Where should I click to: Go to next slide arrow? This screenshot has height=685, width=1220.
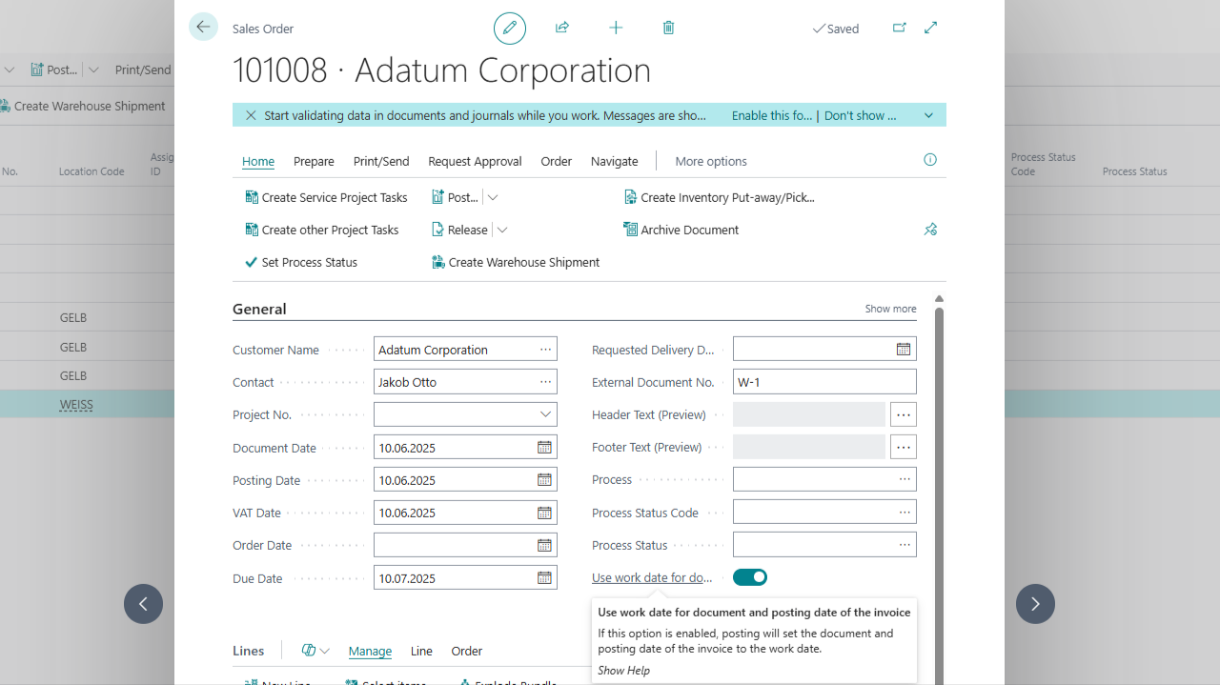(x=1035, y=604)
